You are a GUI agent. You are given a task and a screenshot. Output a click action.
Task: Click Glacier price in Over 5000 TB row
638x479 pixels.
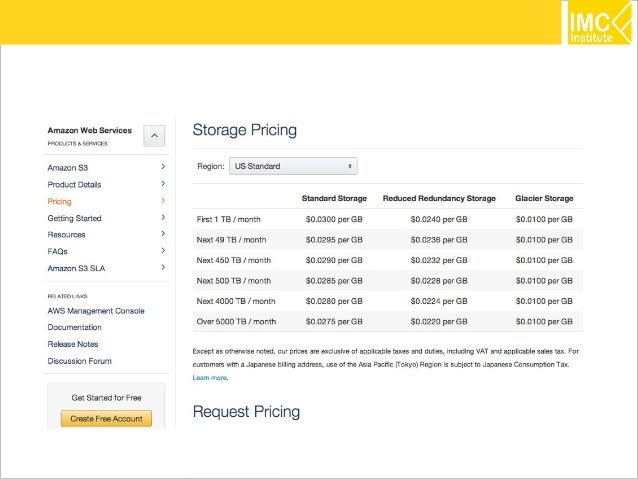[544, 322]
